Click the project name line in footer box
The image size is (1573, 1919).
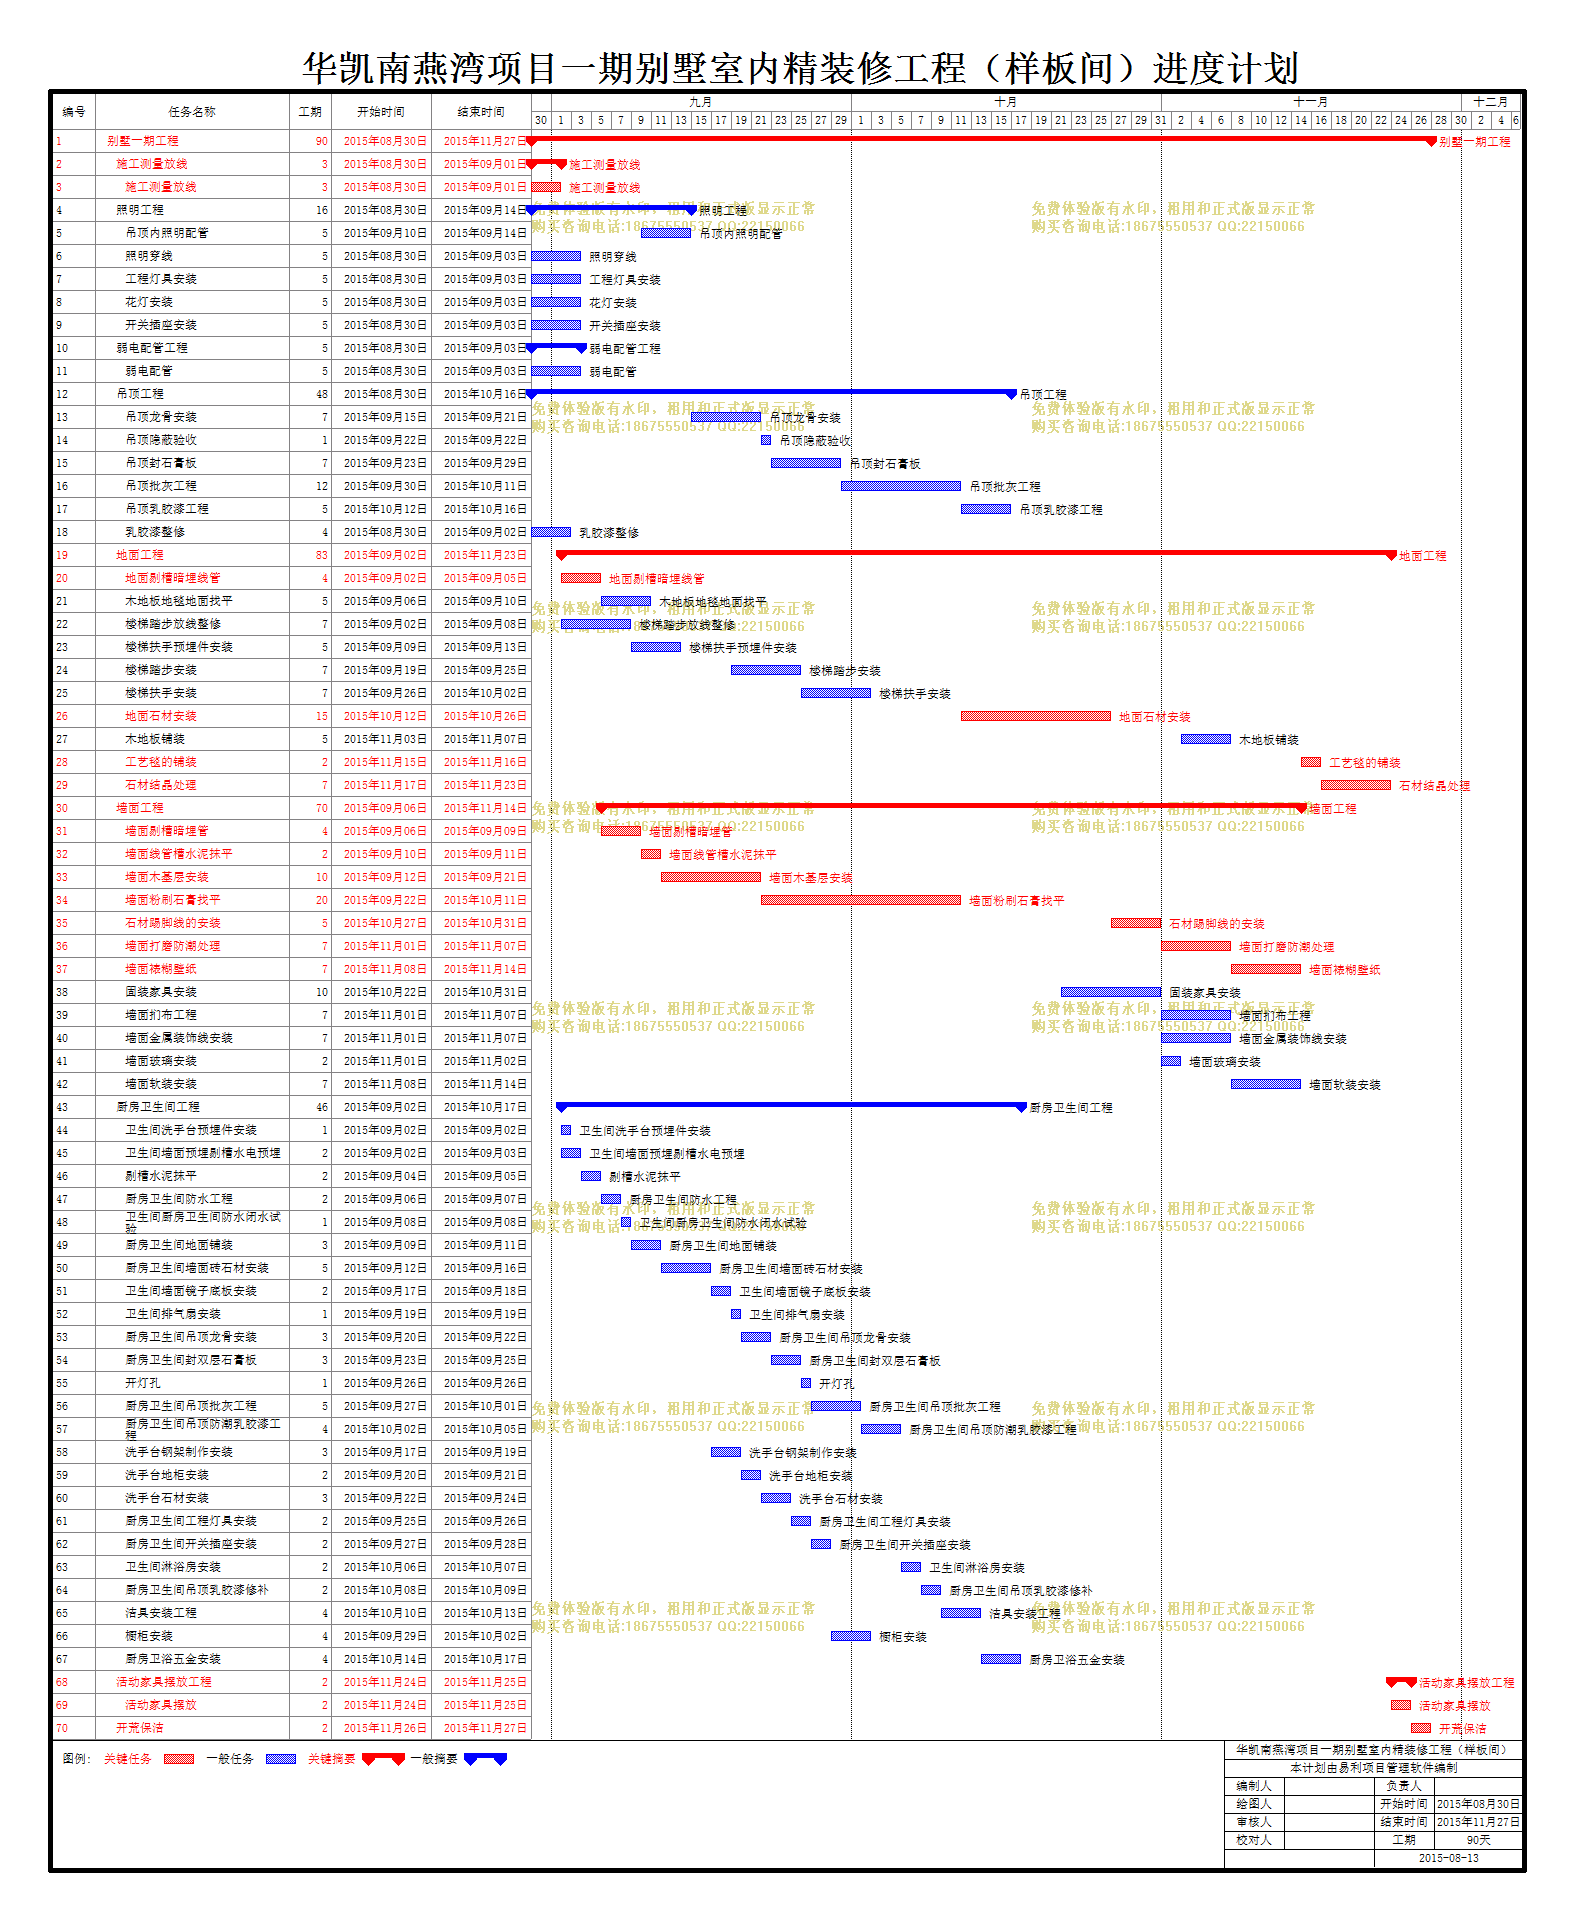point(1372,1750)
